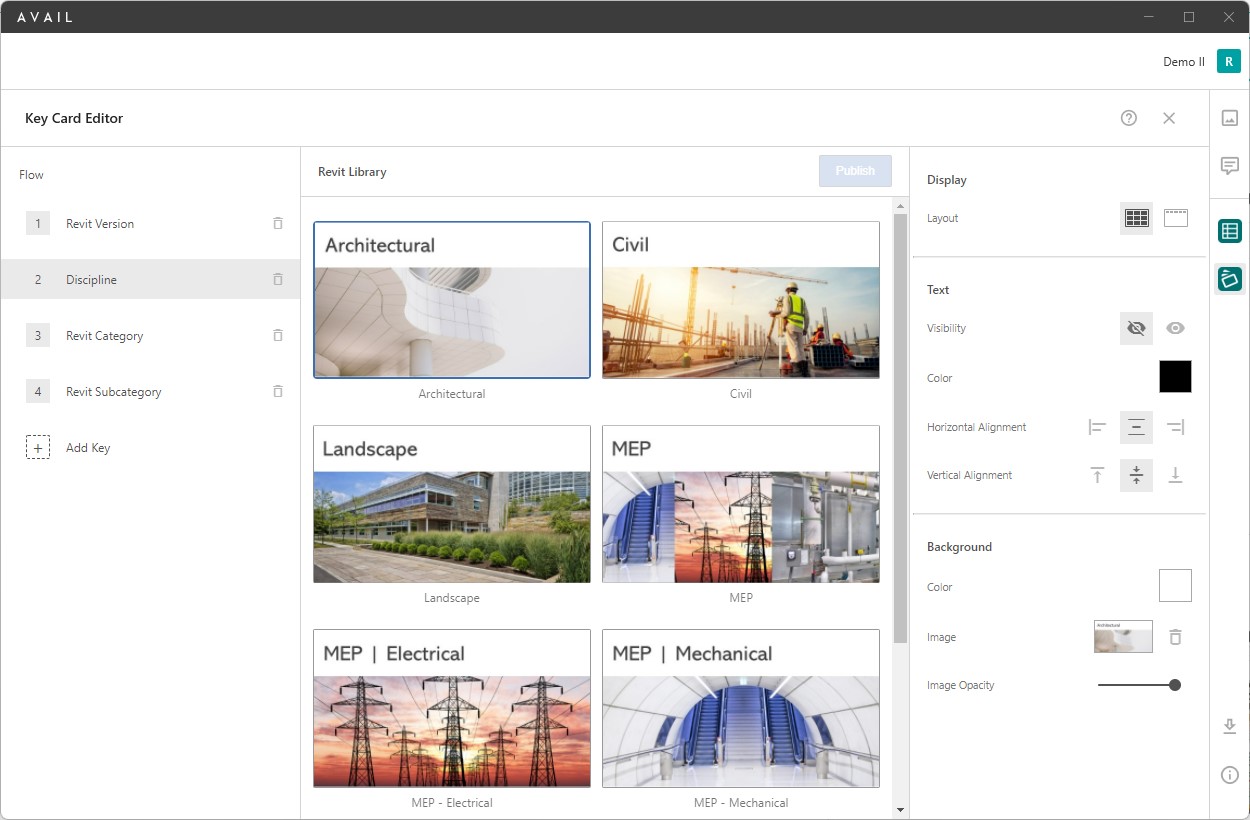Select the Civil key card
1250x820 pixels.
click(741, 300)
